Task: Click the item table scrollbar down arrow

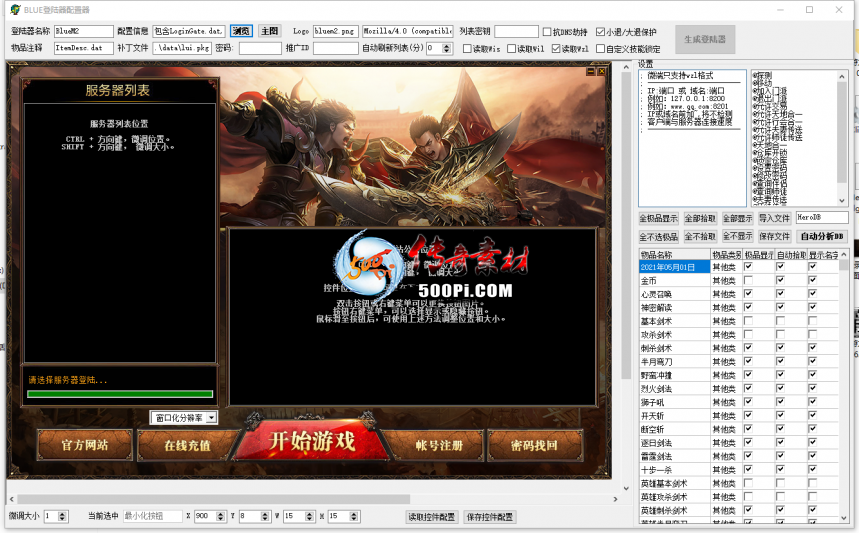Action: pyautogui.click(x=844, y=518)
